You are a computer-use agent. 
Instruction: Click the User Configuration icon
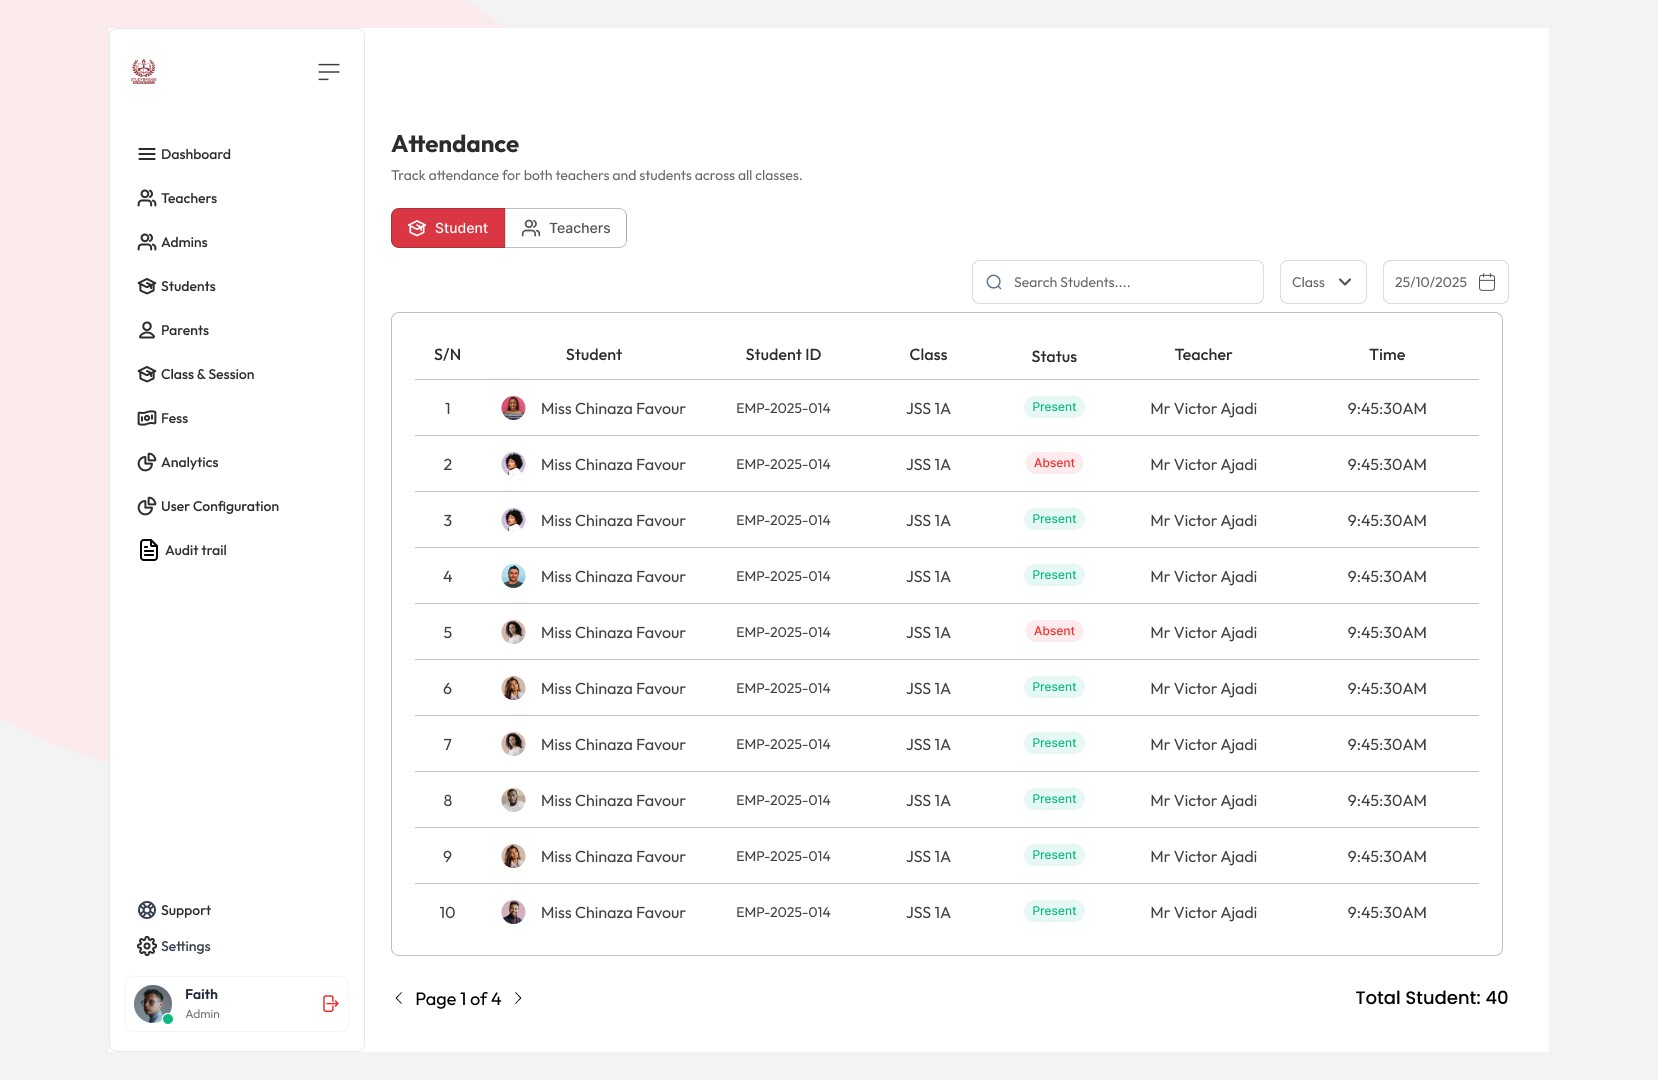(x=147, y=506)
